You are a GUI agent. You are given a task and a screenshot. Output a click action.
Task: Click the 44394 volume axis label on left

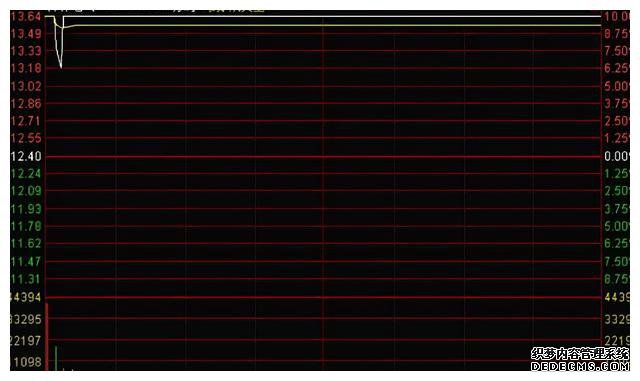point(26,297)
